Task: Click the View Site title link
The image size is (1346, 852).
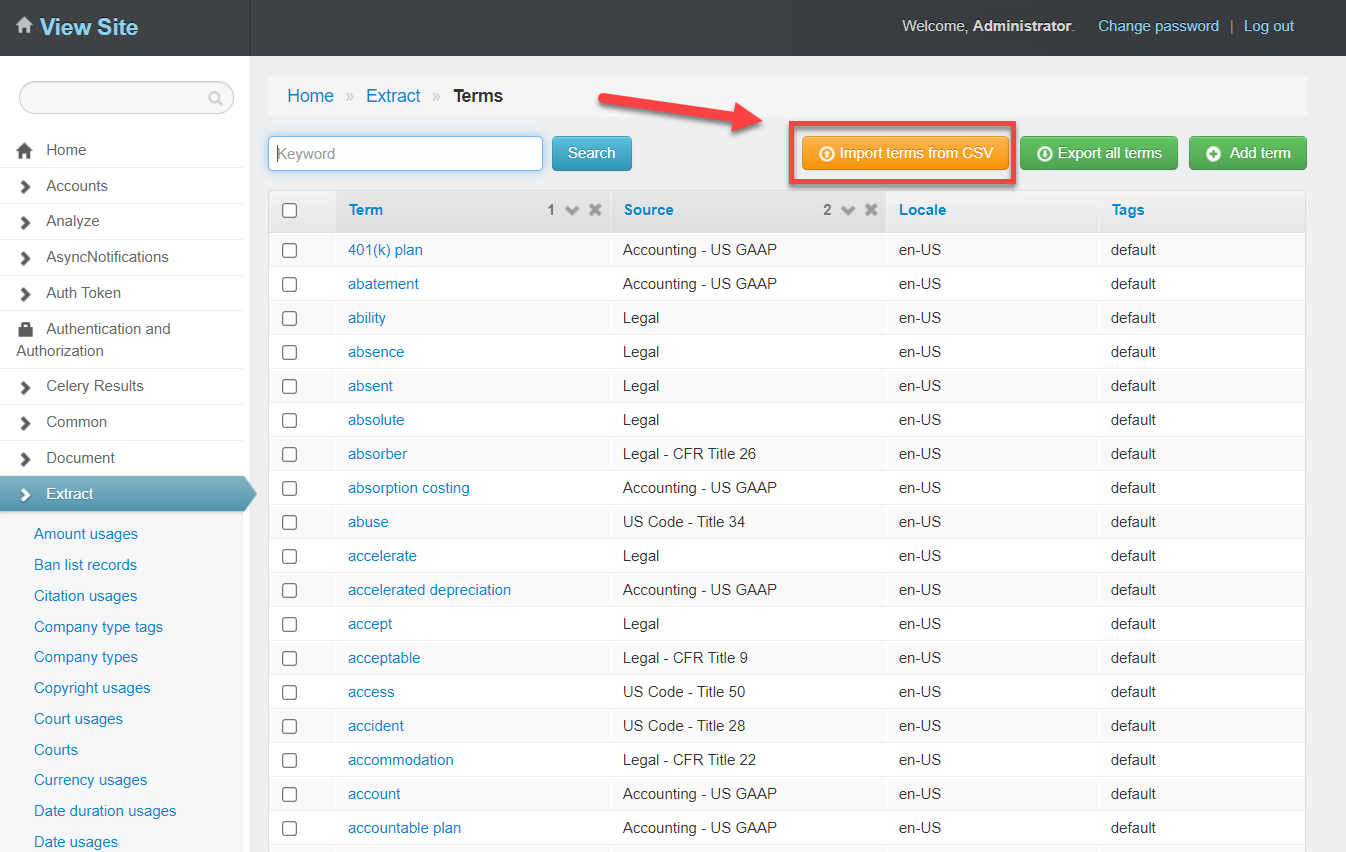Action: coord(89,27)
